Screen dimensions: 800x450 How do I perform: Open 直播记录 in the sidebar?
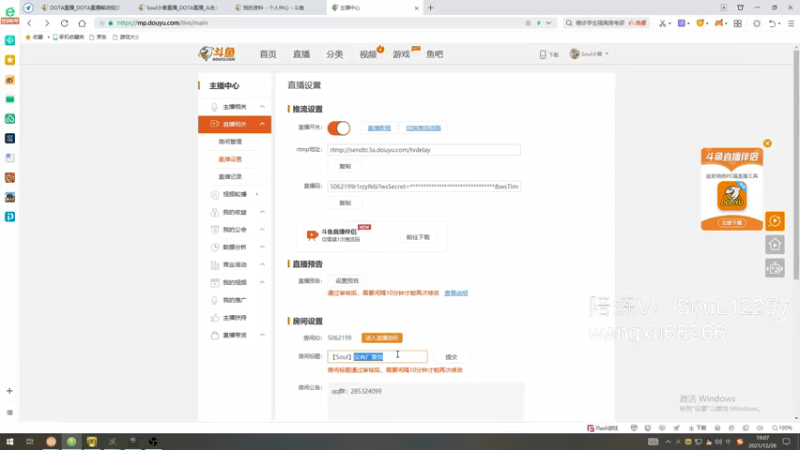coord(230,177)
